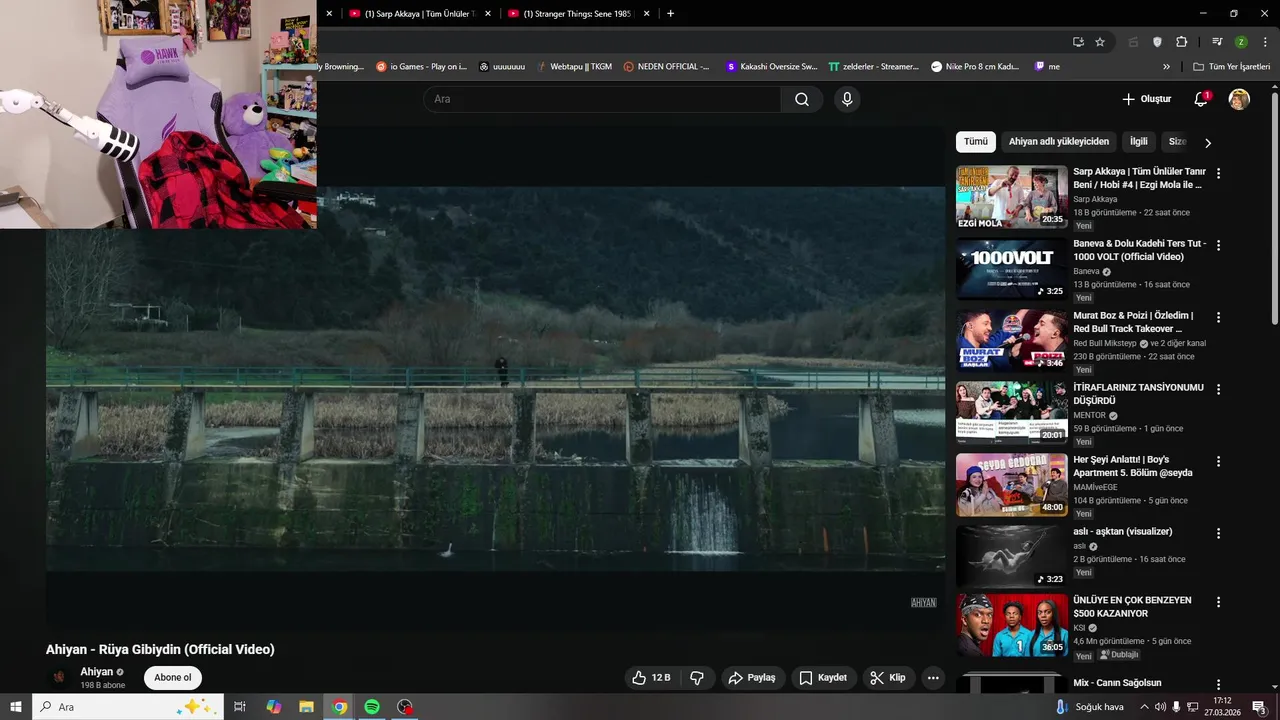This screenshot has width=1280, height=720.
Task: Open Copilot icon in taskbar
Action: [x=273, y=707]
